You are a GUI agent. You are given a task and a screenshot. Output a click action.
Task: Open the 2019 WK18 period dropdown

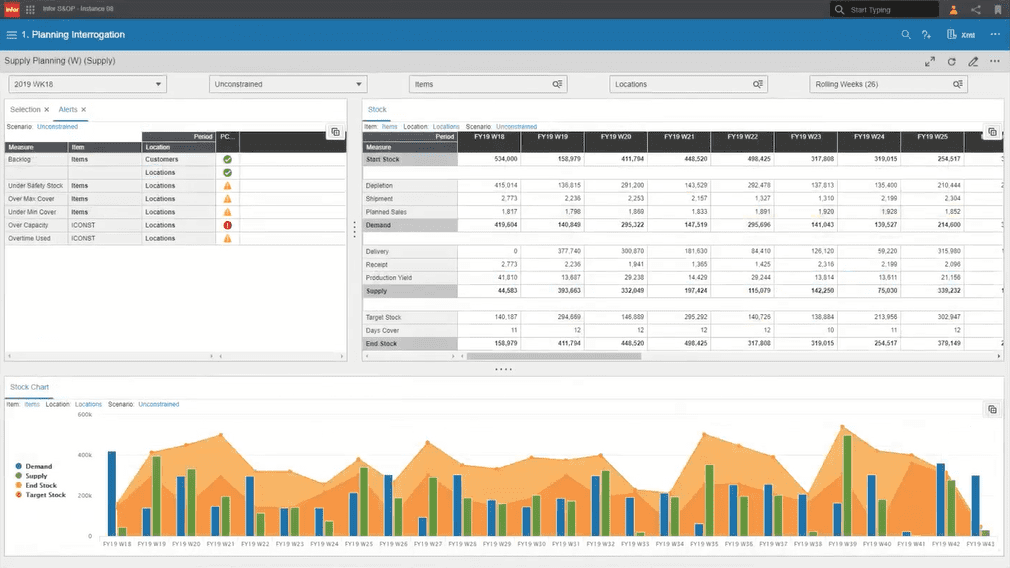click(x=88, y=84)
